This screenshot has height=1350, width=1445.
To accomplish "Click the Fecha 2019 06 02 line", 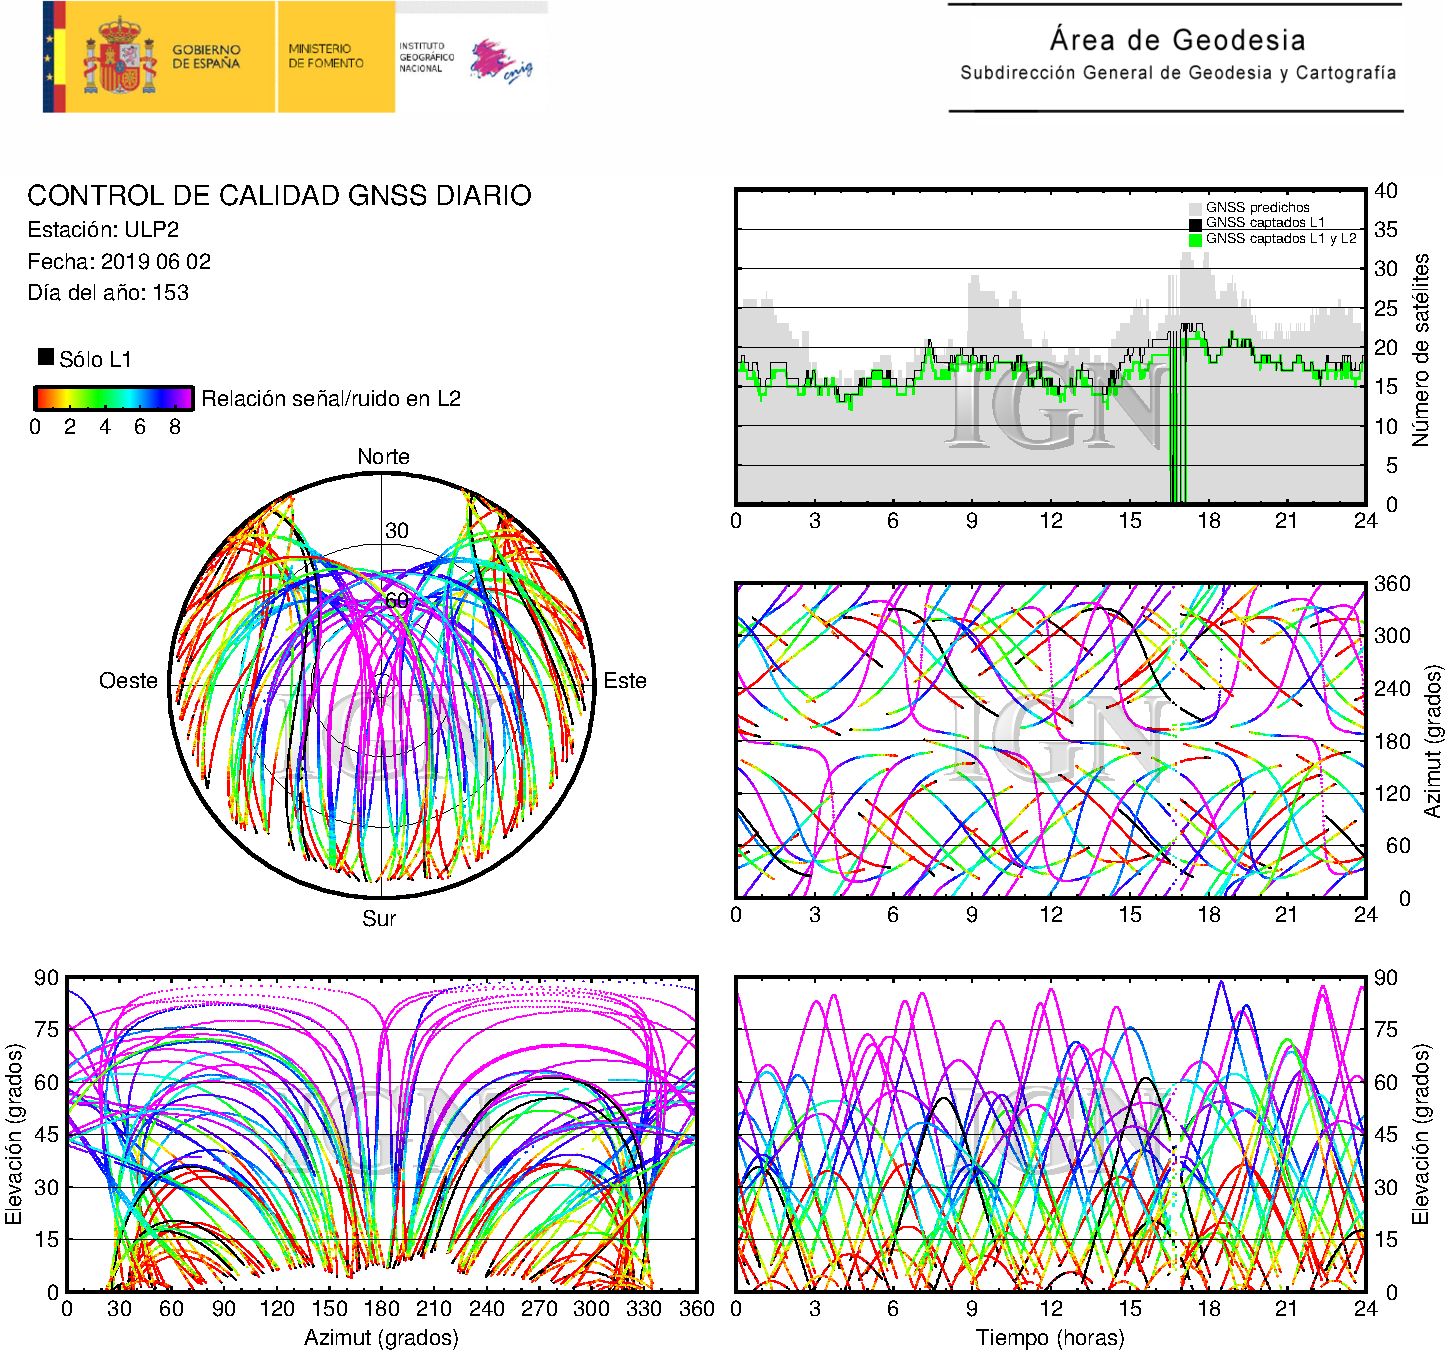I will click(119, 261).
